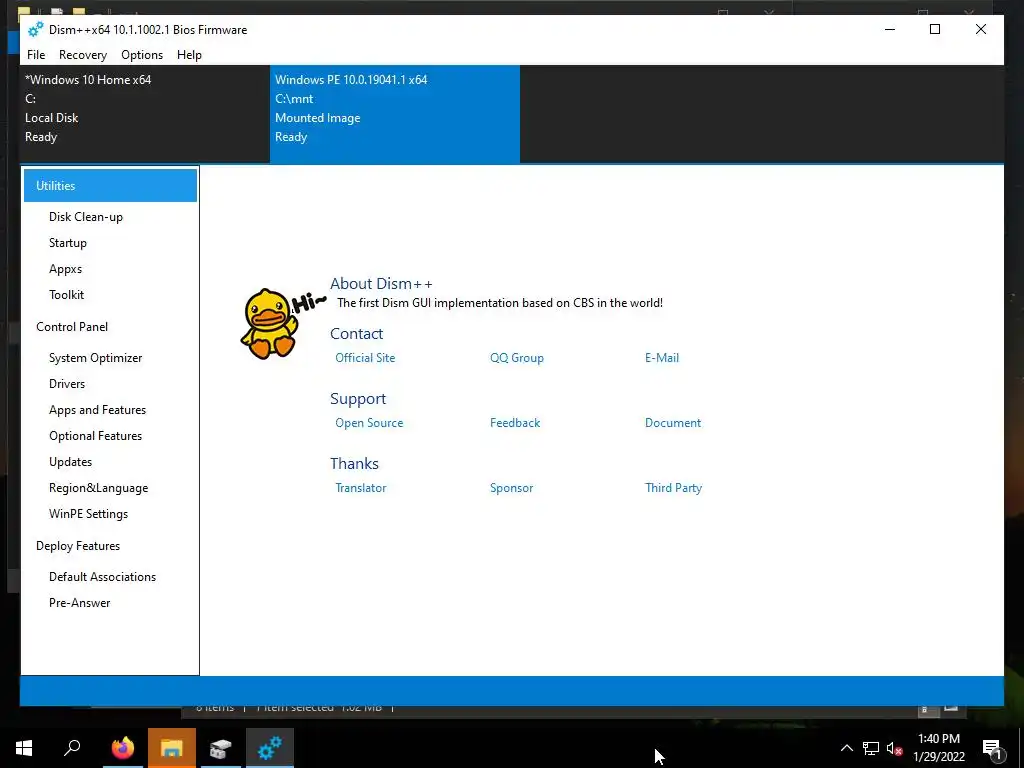Open the taskbar clock and date

[x=938, y=748]
